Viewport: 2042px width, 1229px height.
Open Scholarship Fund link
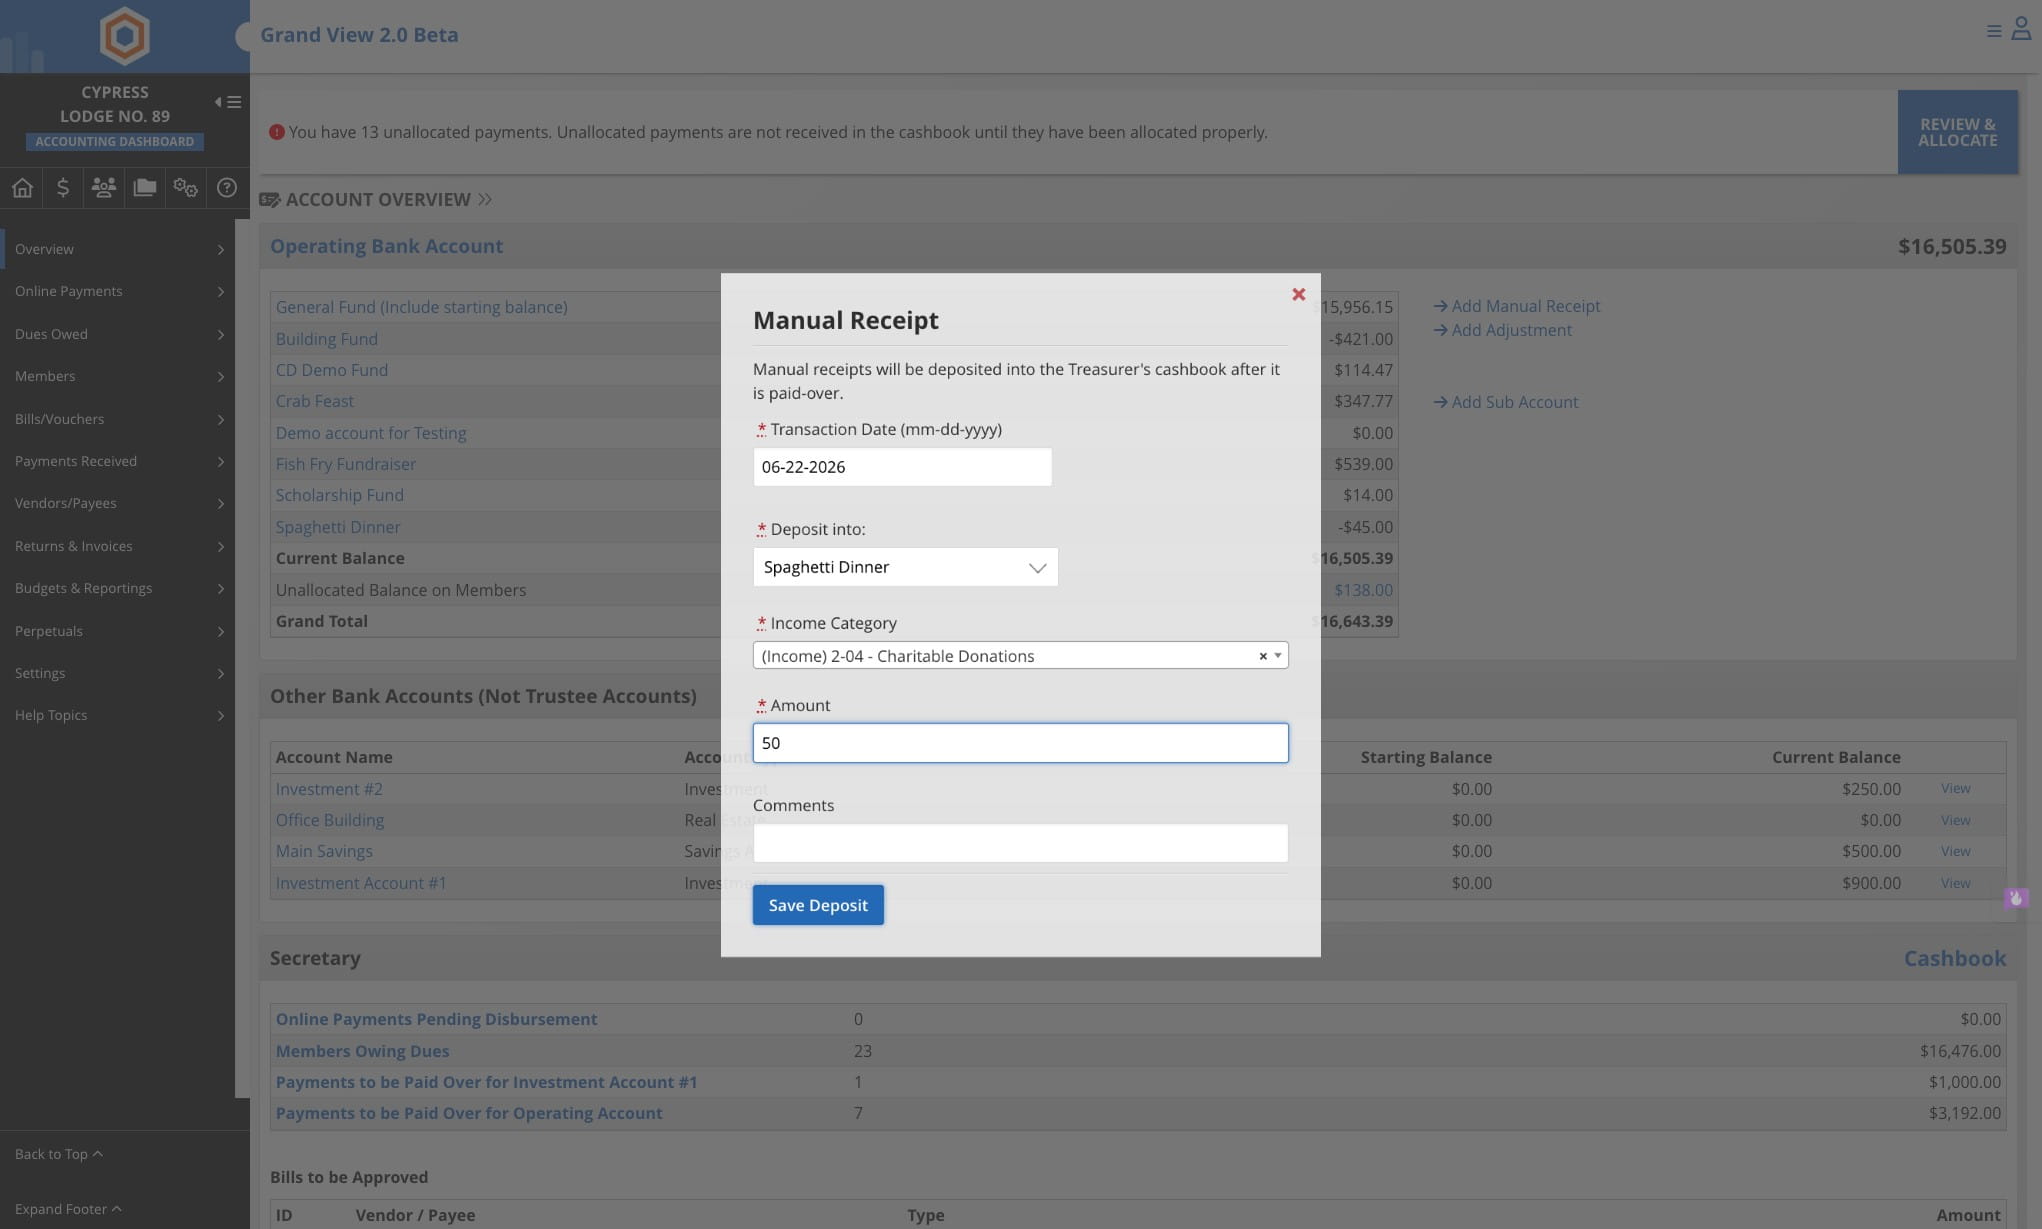point(340,495)
